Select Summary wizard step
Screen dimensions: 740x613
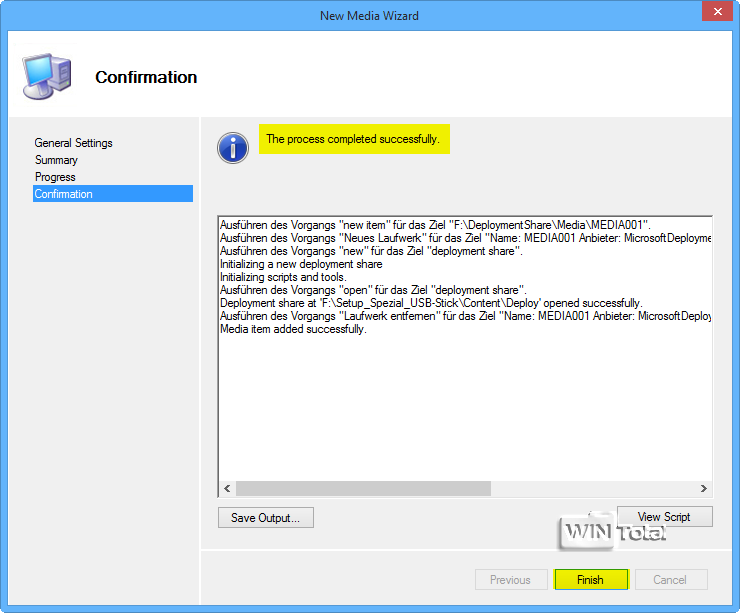point(56,160)
